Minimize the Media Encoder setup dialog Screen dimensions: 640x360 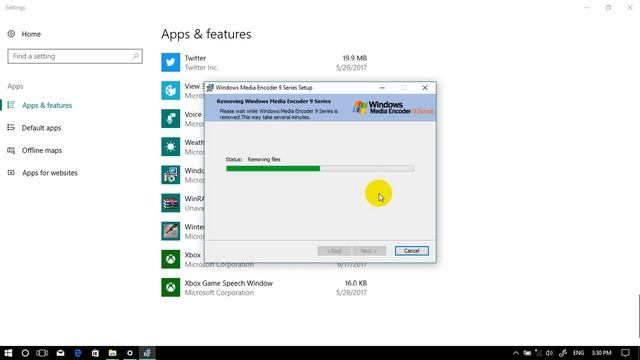pos(382,88)
